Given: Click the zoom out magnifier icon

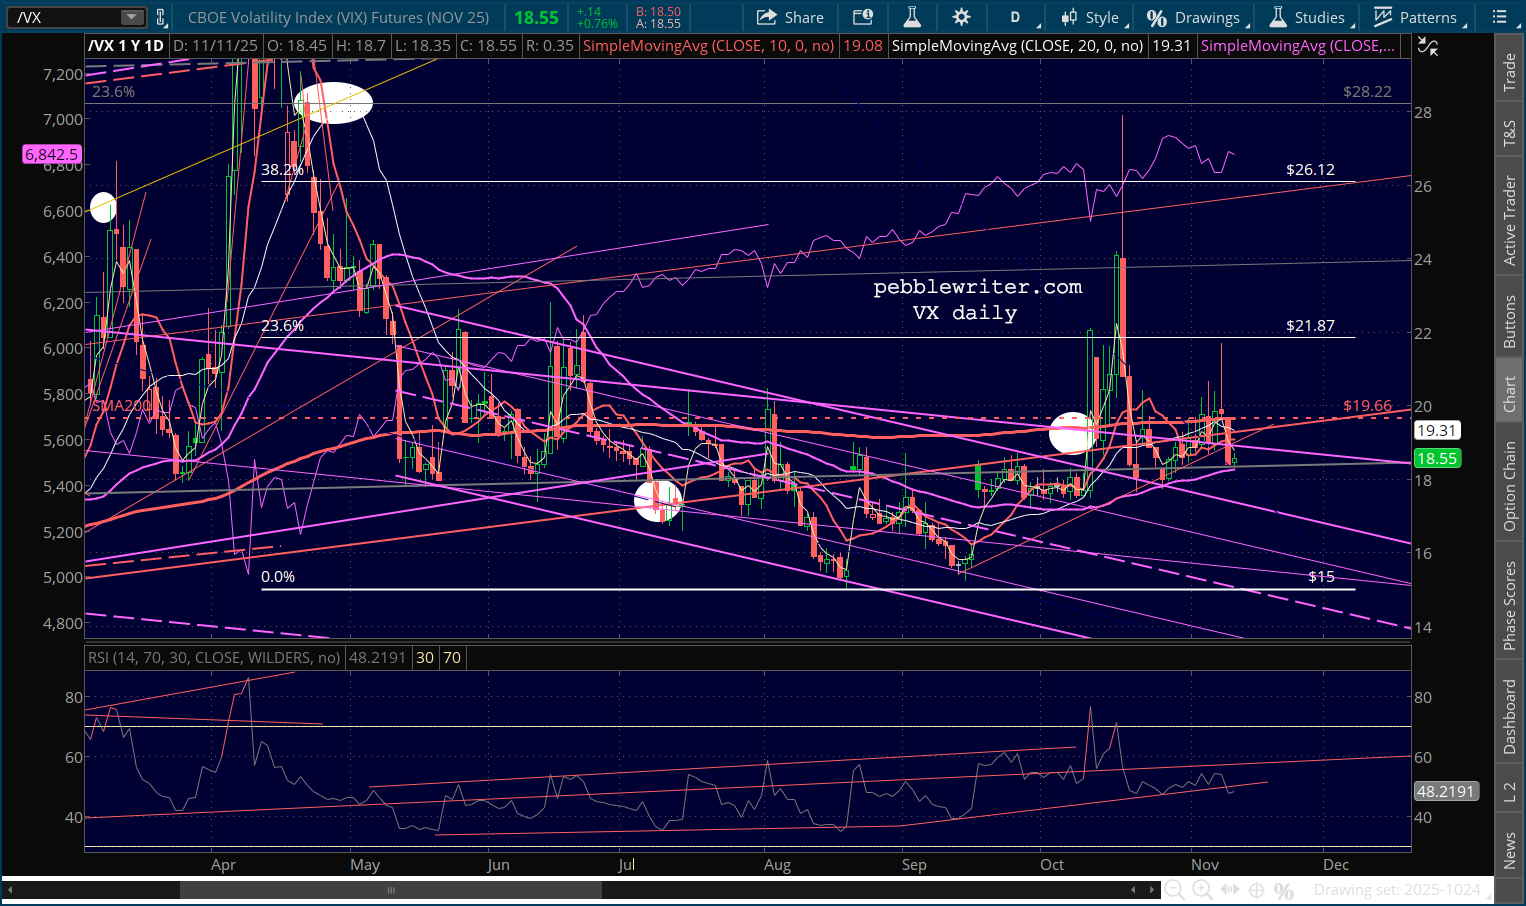Looking at the screenshot, I should click(x=1175, y=890).
